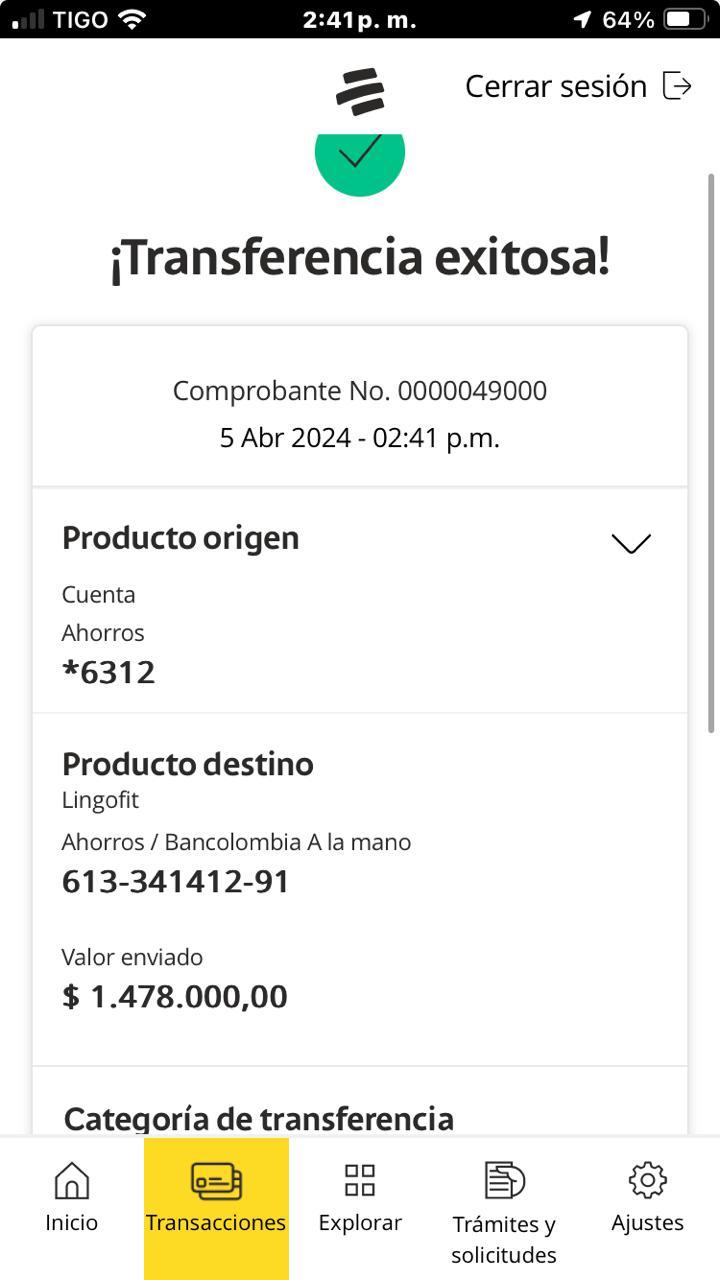
Task: Tap the Transacciones card icon
Action: pyautogui.click(x=216, y=1180)
